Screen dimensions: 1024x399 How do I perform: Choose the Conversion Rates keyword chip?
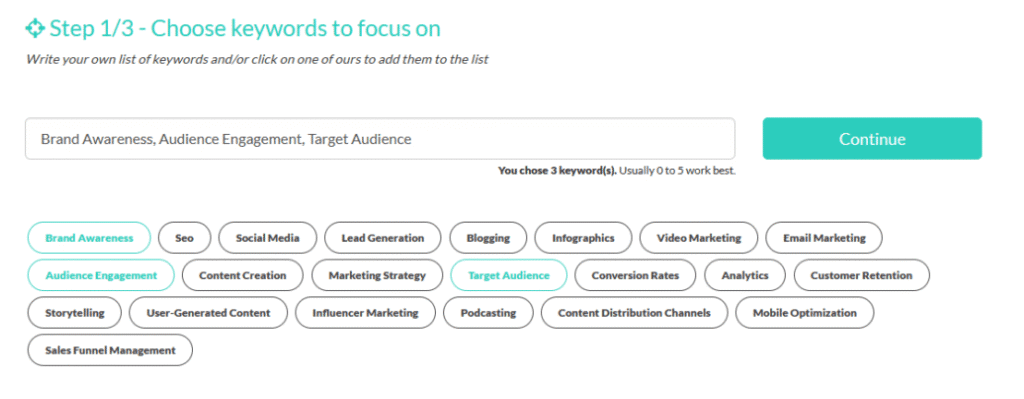635,276
